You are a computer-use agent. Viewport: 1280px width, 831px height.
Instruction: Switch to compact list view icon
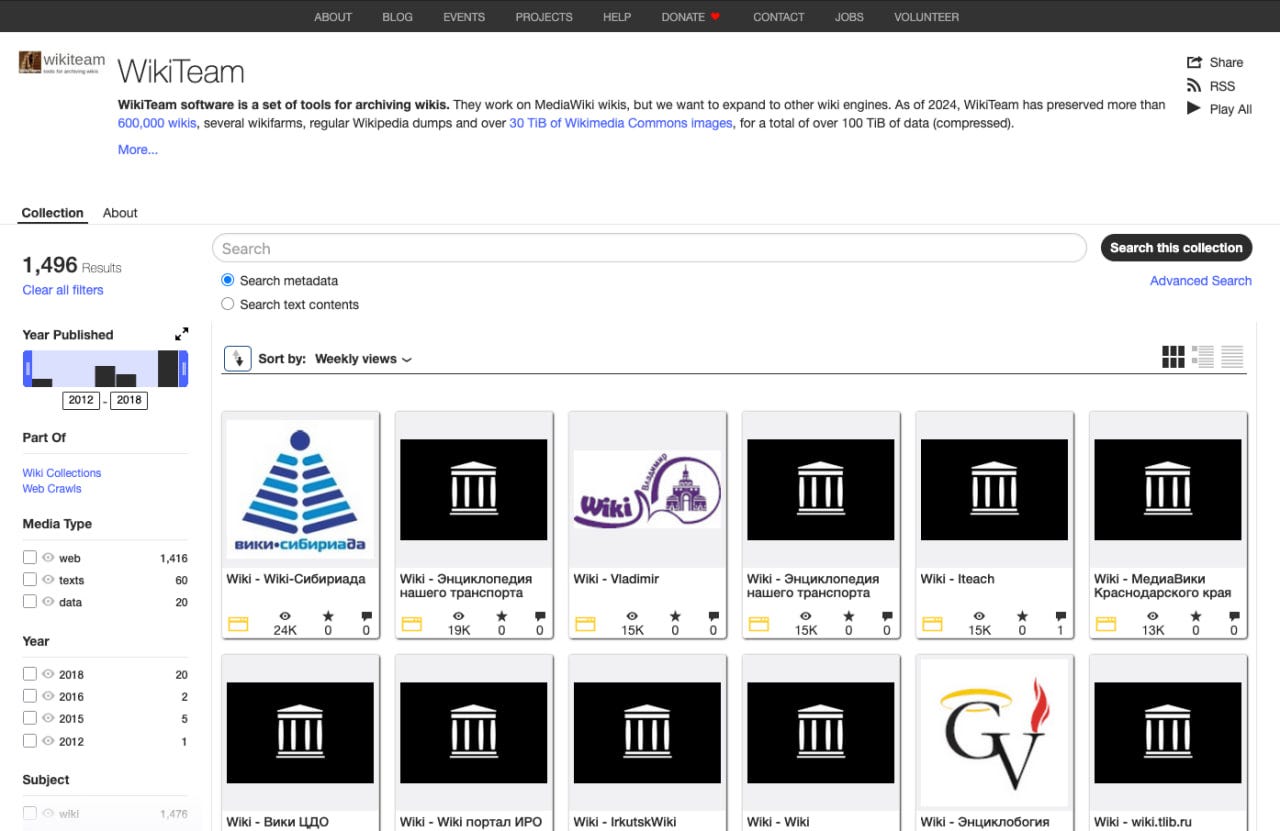(1232, 357)
